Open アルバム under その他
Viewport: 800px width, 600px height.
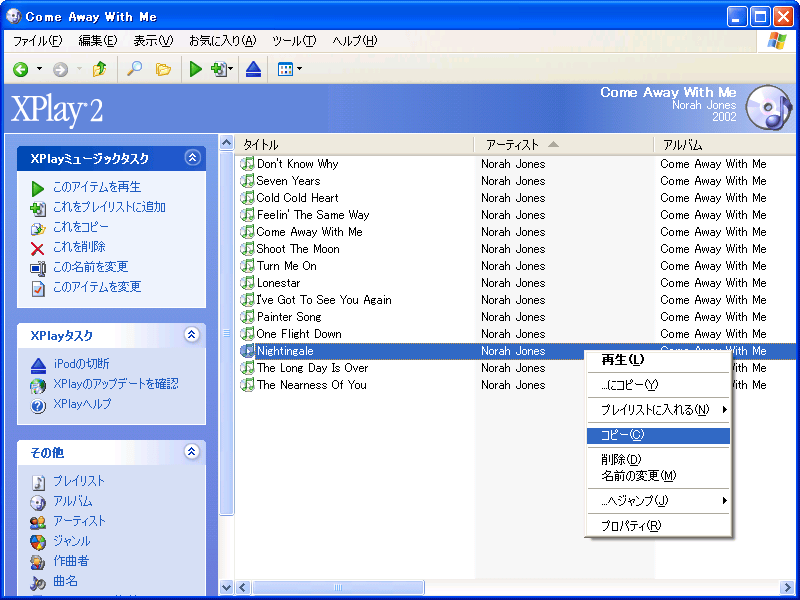point(73,502)
